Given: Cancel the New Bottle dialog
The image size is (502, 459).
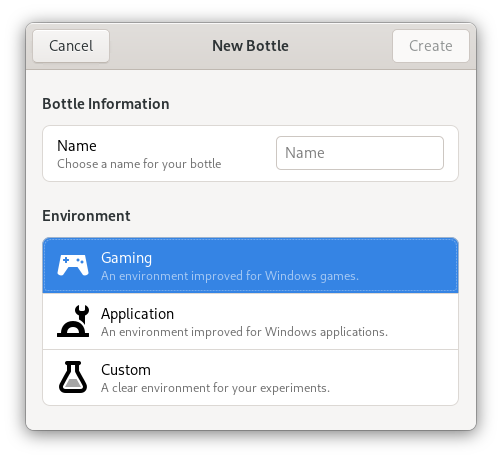Looking at the screenshot, I should point(71,46).
